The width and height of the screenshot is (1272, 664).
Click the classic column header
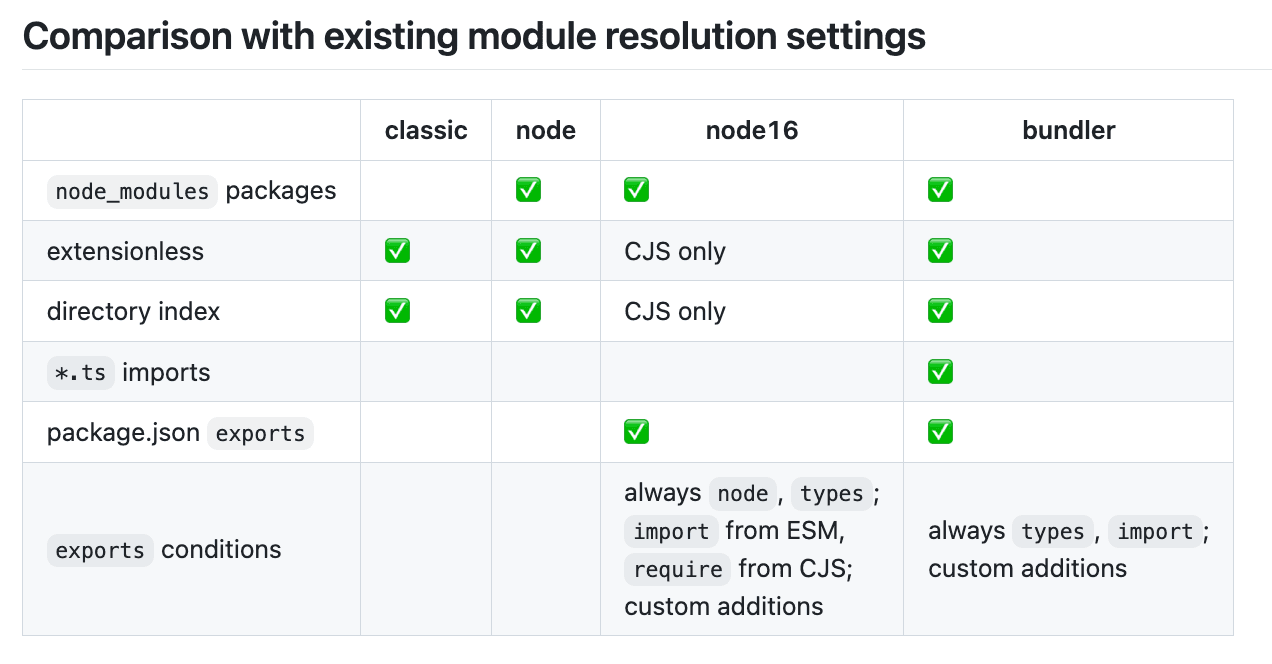click(x=426, y=130)
